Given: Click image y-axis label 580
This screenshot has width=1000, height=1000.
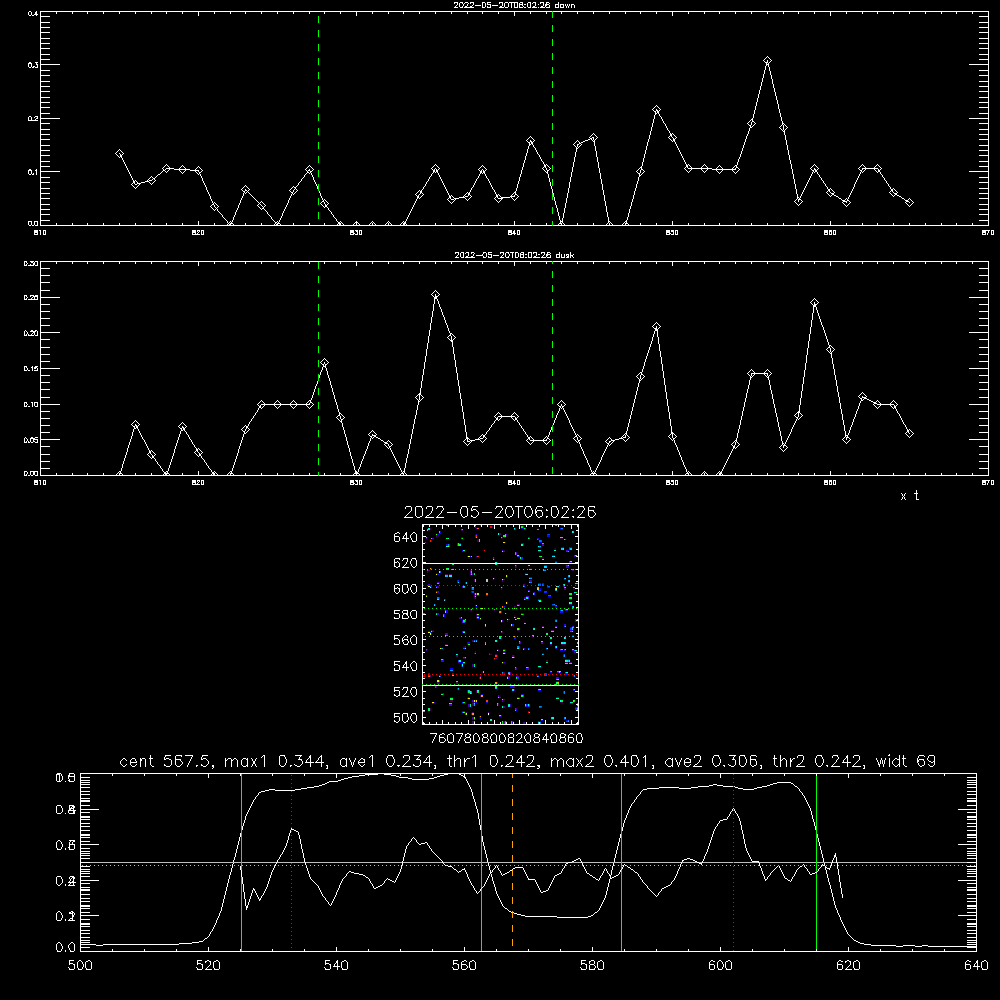Looking at the screenshot, I should 406,615.
